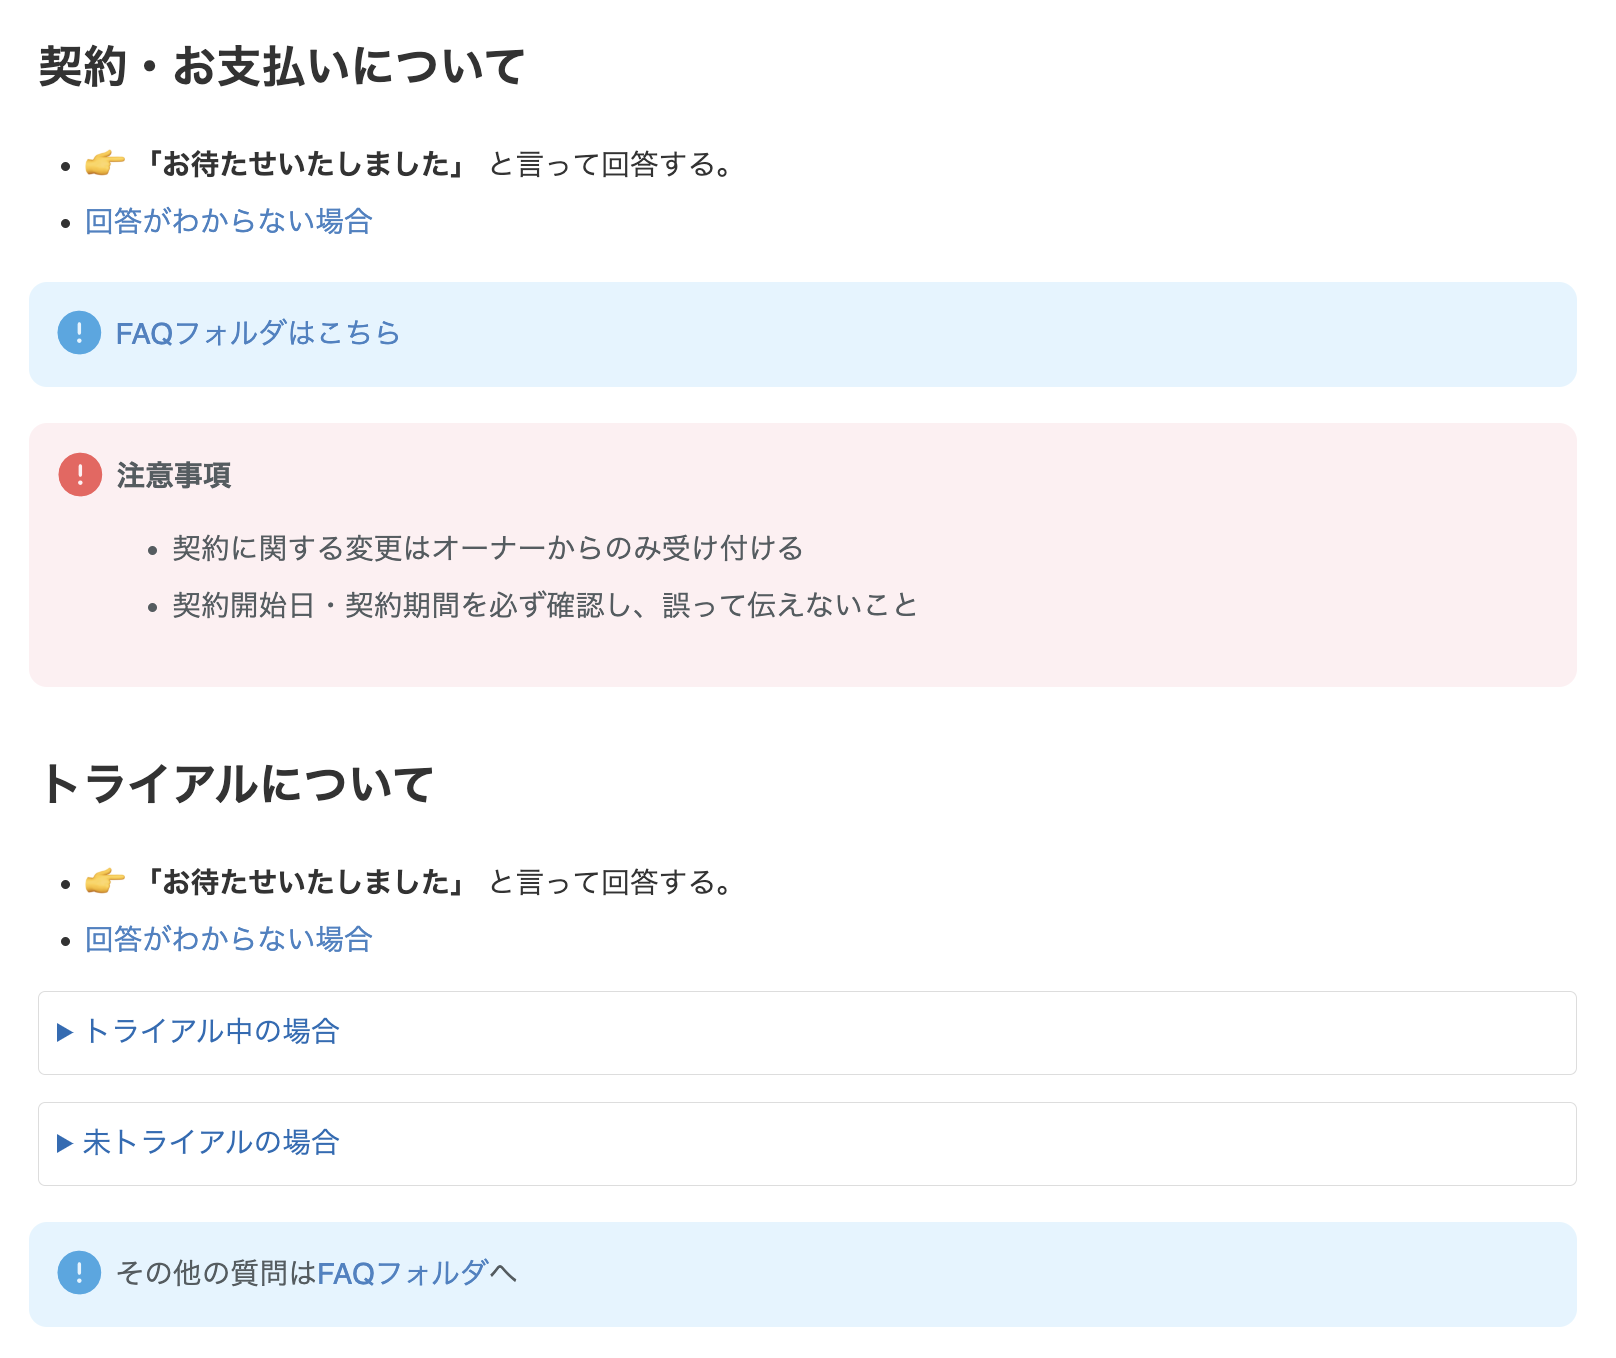Click the 注意事項 callout title
Image resolution: width=1616 pixels, height=1358 pixels.
[x=174, y=475]
